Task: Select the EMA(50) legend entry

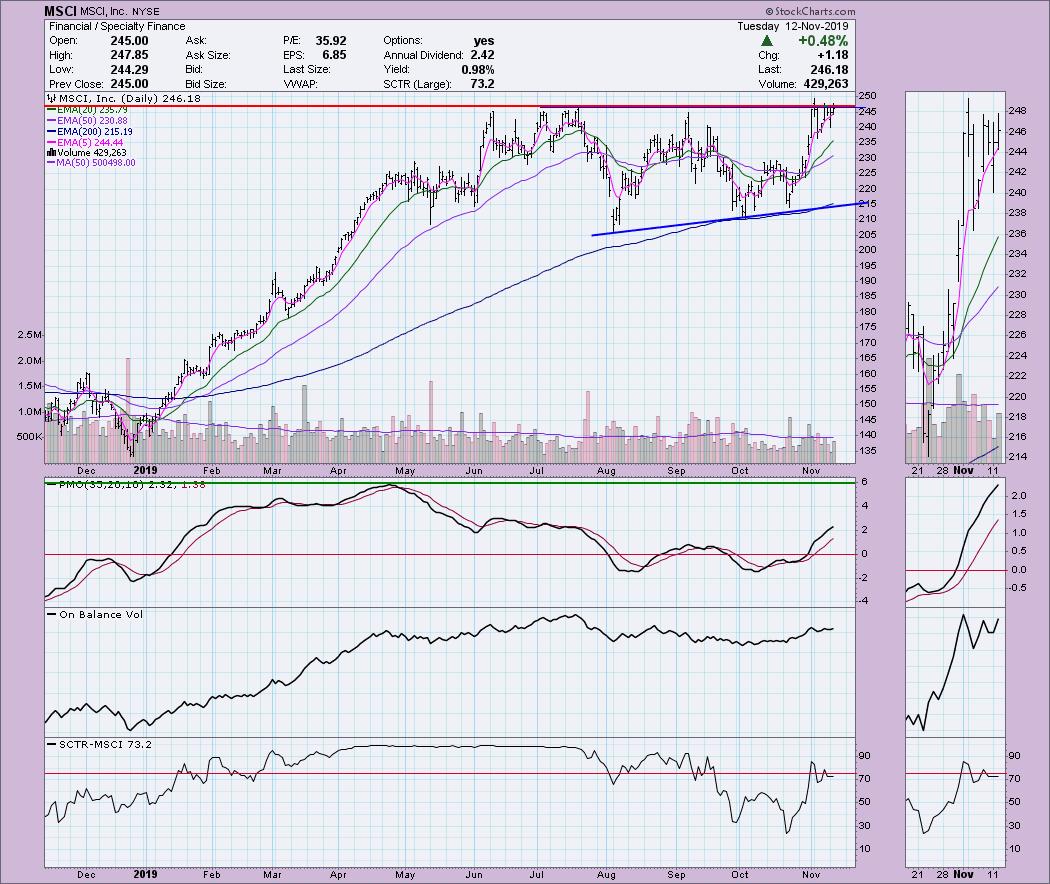Action: coord(91,121)
